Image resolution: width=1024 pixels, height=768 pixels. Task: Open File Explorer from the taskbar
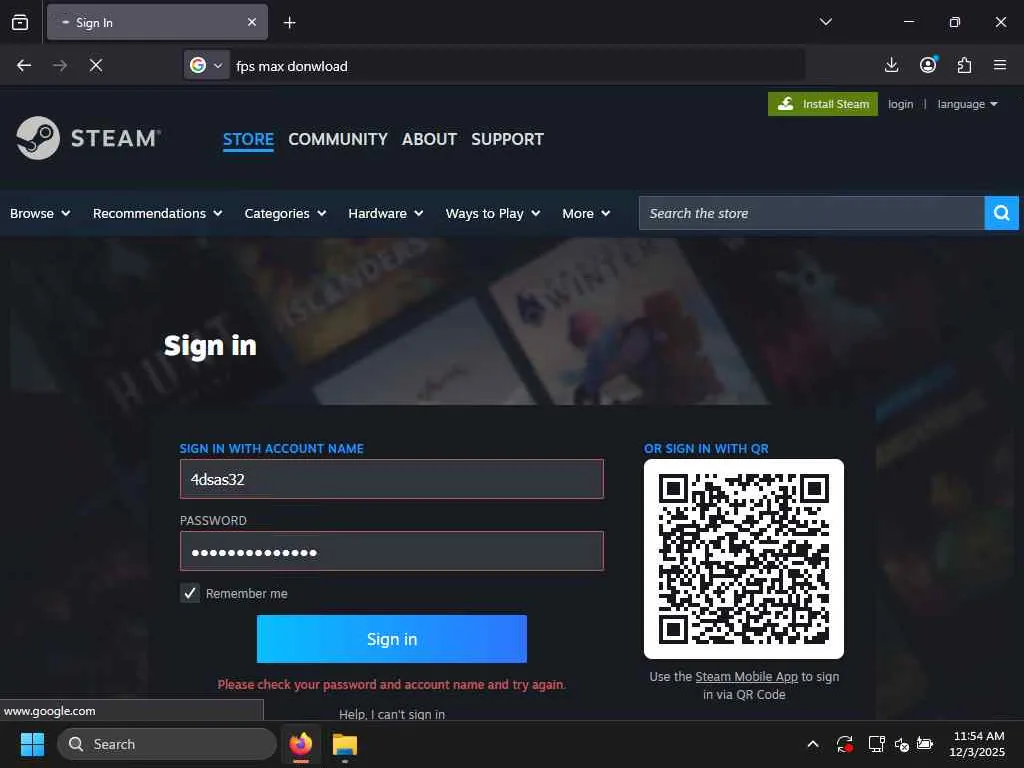(345, 744)
